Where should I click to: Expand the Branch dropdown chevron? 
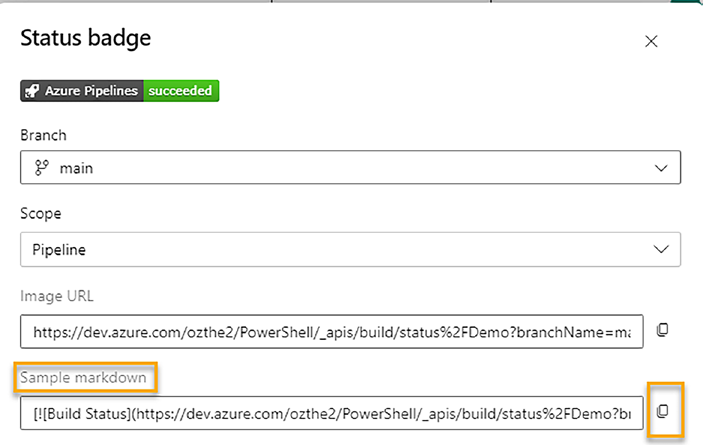click(x=661, y=168)
